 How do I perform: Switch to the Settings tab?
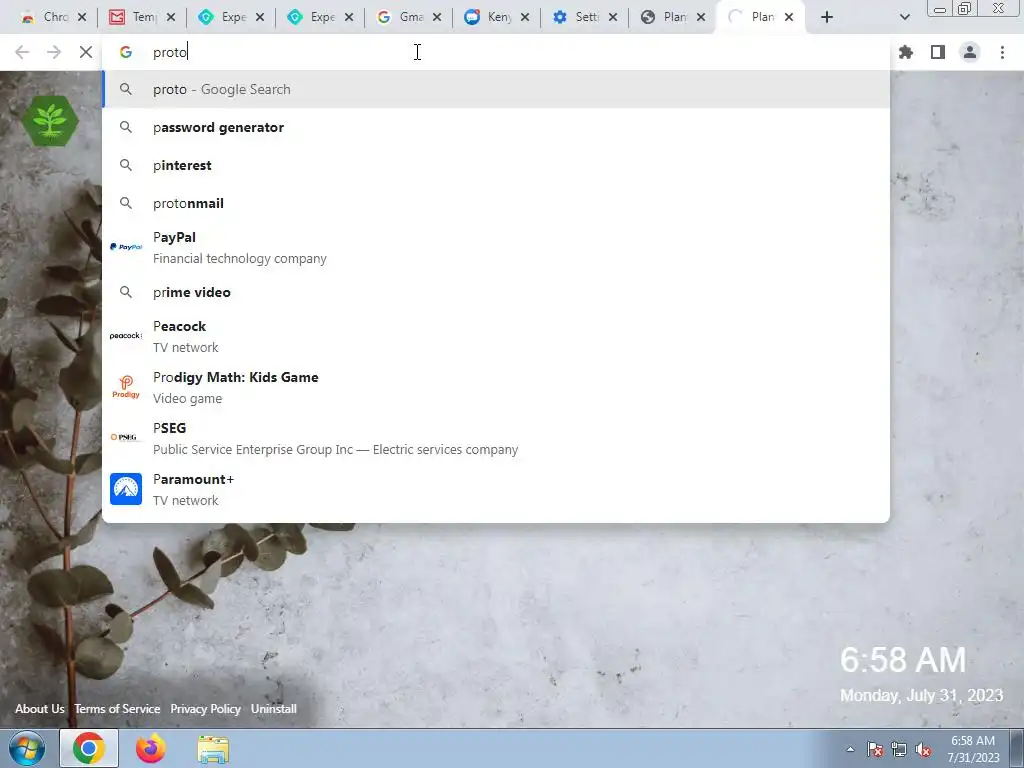pyautogui.click(x=585, y=17)
